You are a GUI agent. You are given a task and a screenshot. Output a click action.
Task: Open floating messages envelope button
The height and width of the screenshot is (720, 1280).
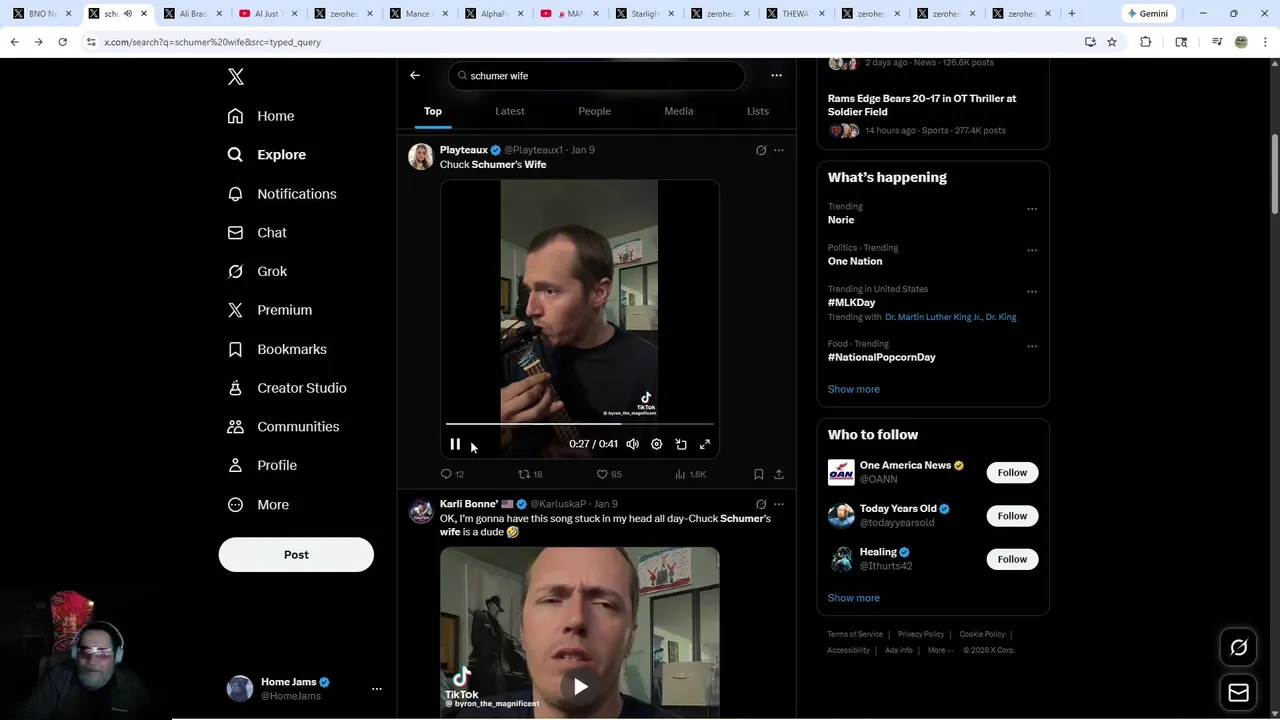pyautogui.click(x=1238, y=692)
